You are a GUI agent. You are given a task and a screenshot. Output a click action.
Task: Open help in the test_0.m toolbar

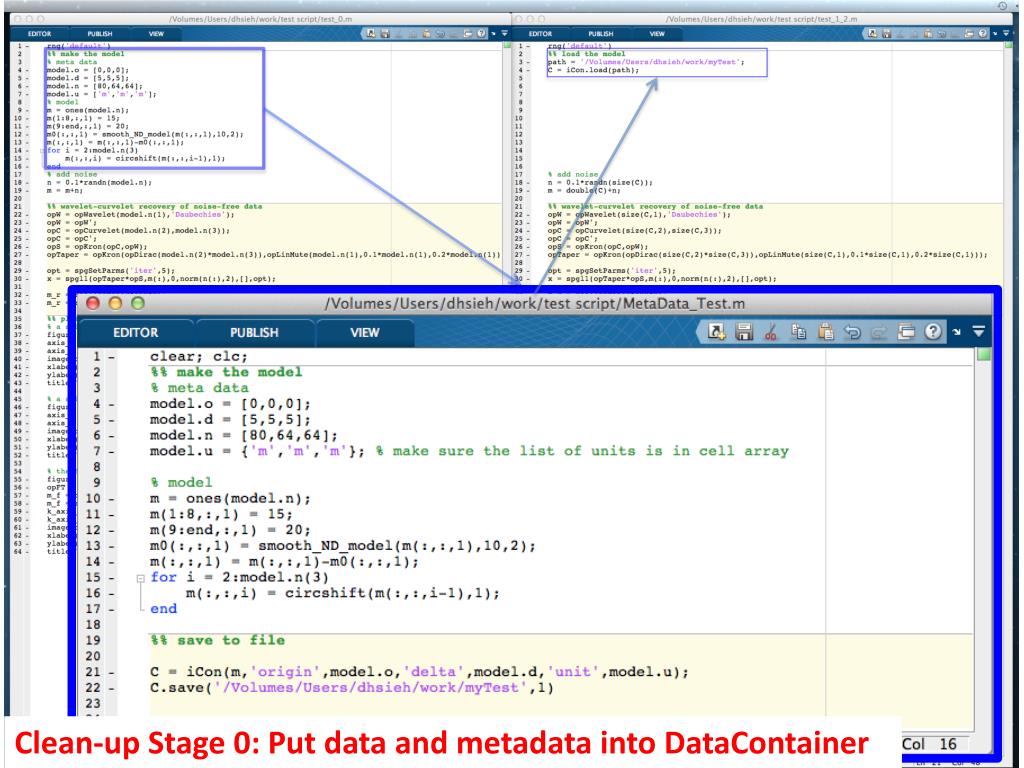(481, 33)
